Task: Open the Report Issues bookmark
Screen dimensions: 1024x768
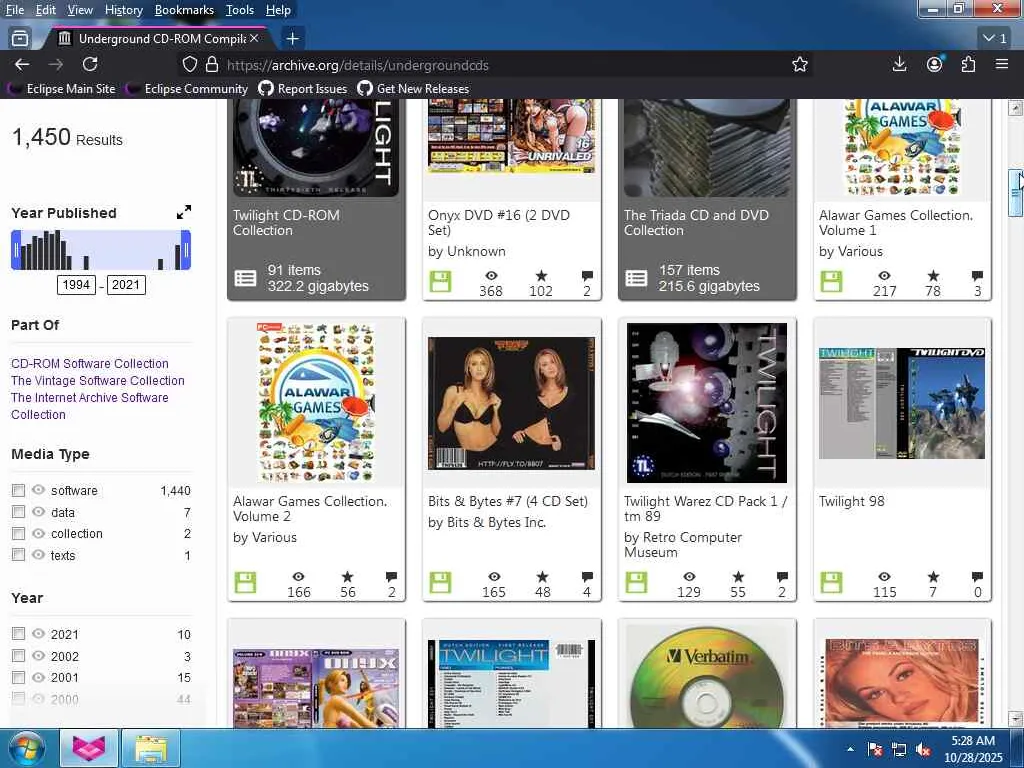Action: [302, 89]
